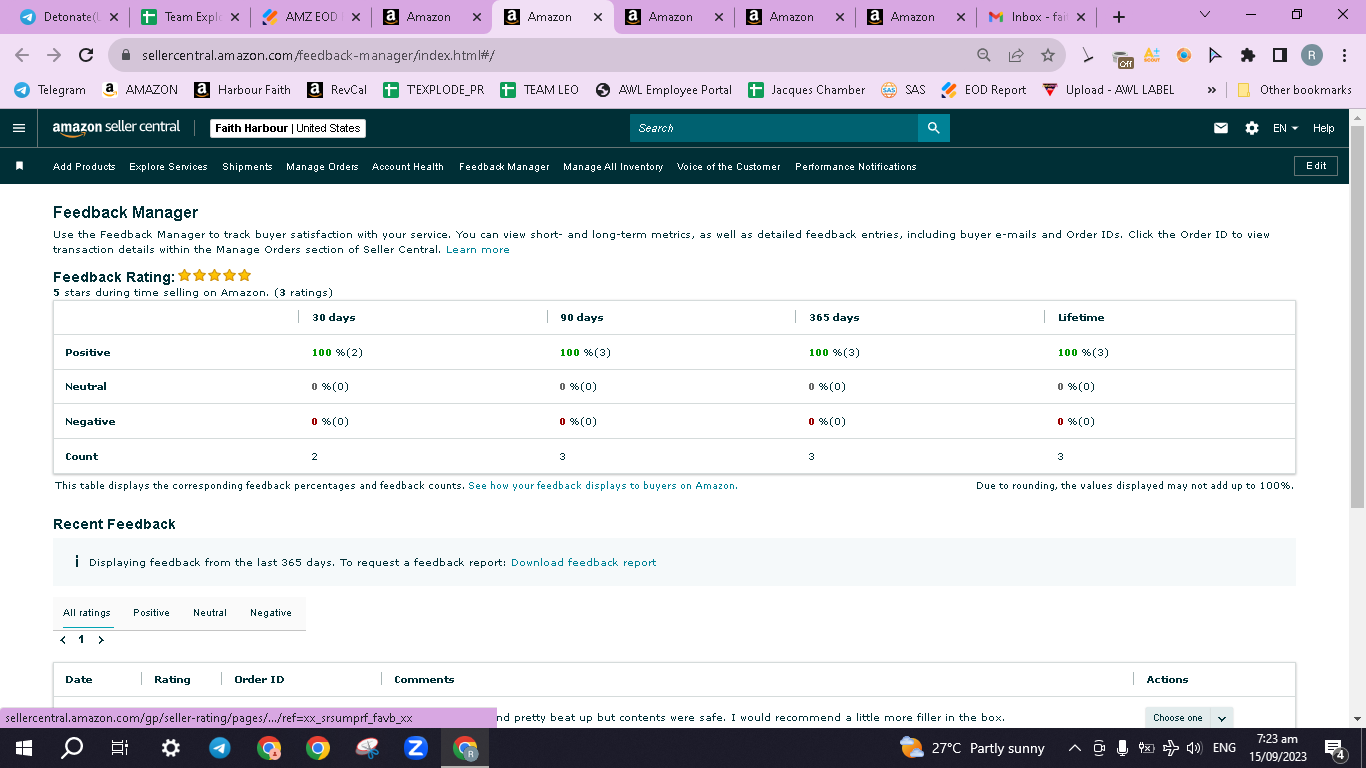The image size is (1366, 768).
Task: Go to the next feedback page arrow
Action: pyautogui.click(x=101, y=640)
